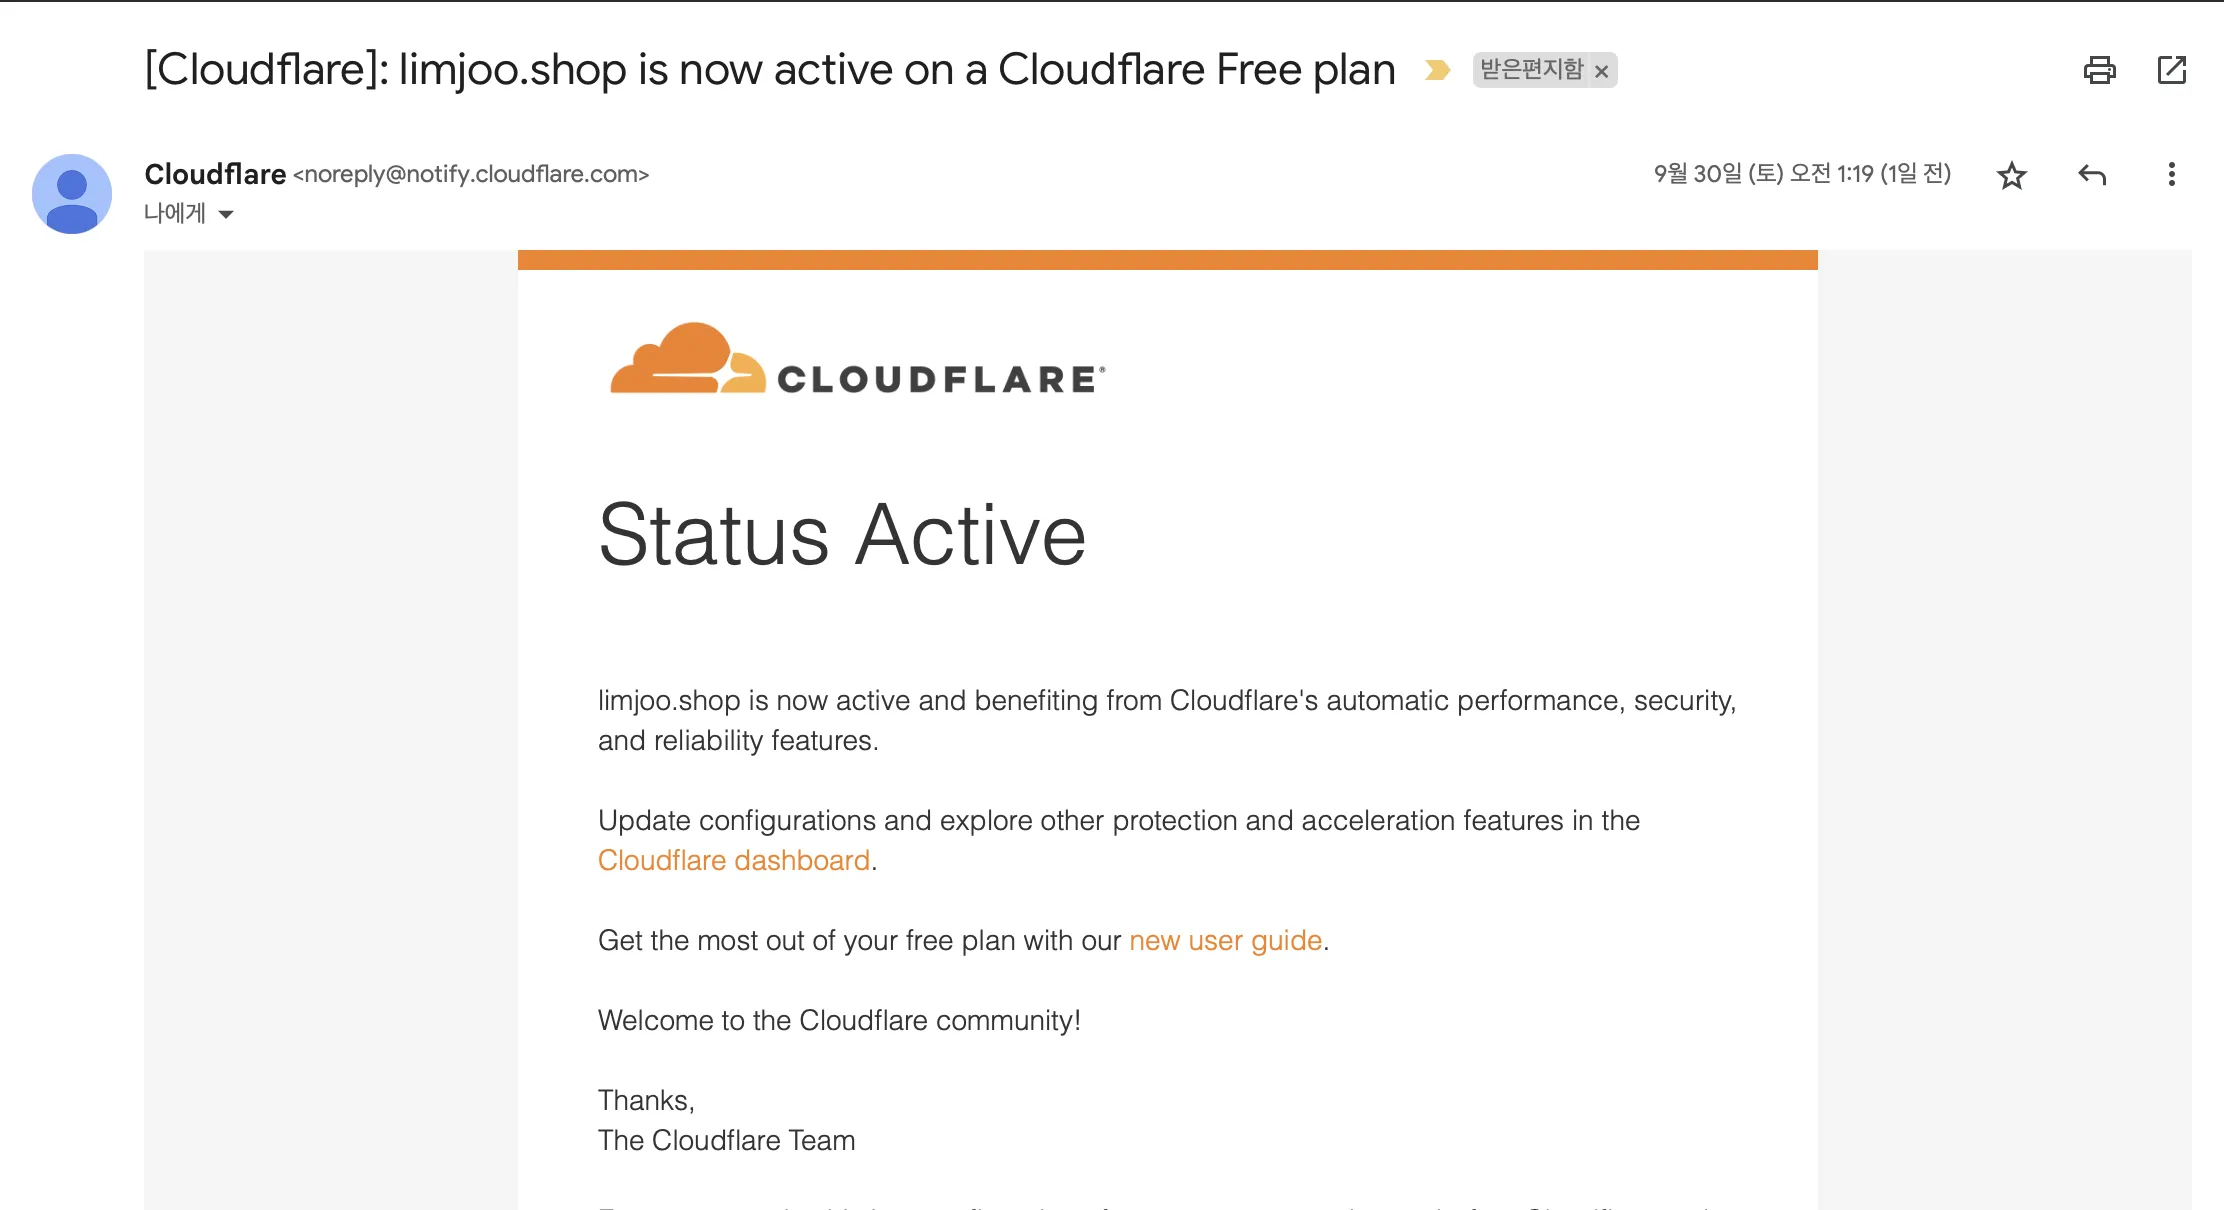Open the email in a new window
The height and width of the screenshot is (1210, 2224).
[x=2171, y=70]
